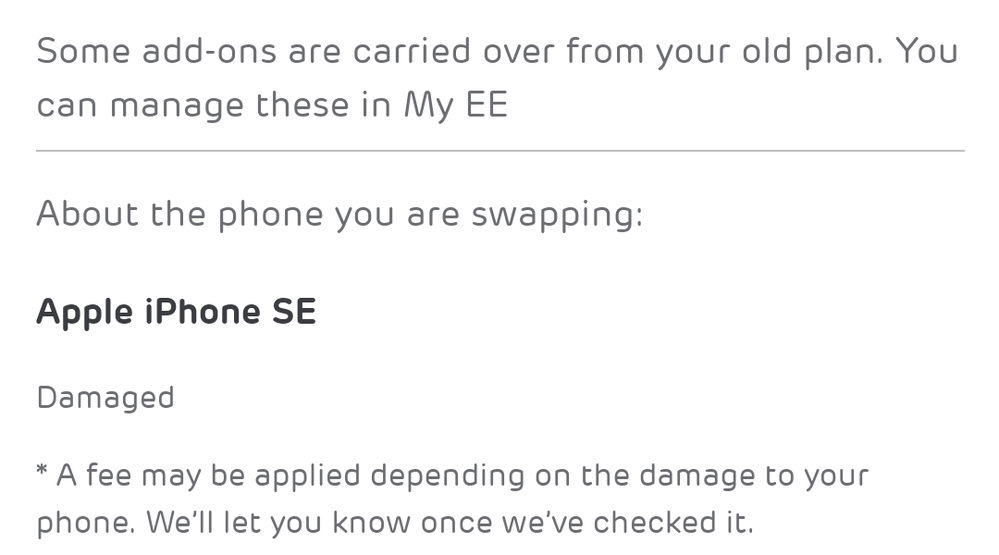This screenshot has width=999, height=555.
Task: Click the word 'swapping:' in heading
Action: tap(557, 215)
